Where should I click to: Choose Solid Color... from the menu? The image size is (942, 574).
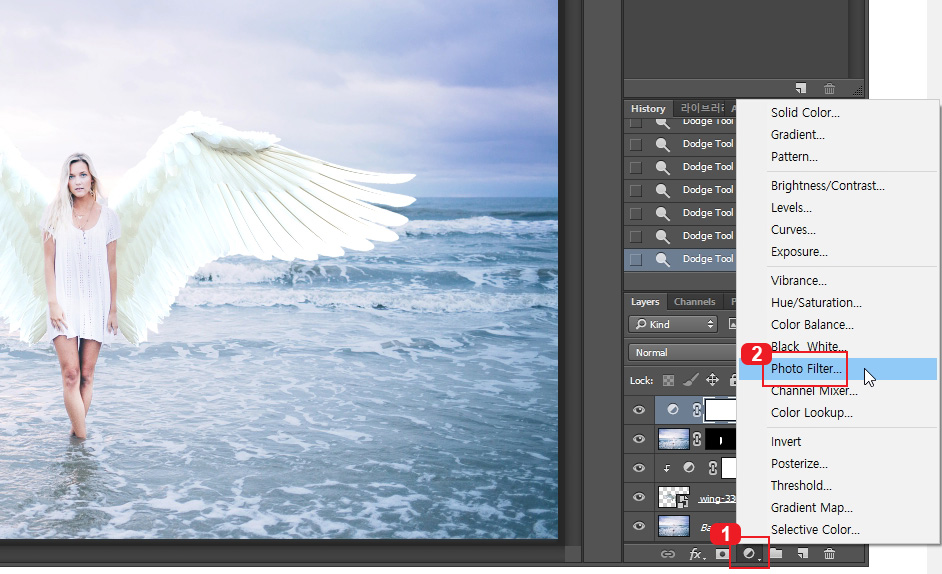pyautogui.click(x=805, y=112)
